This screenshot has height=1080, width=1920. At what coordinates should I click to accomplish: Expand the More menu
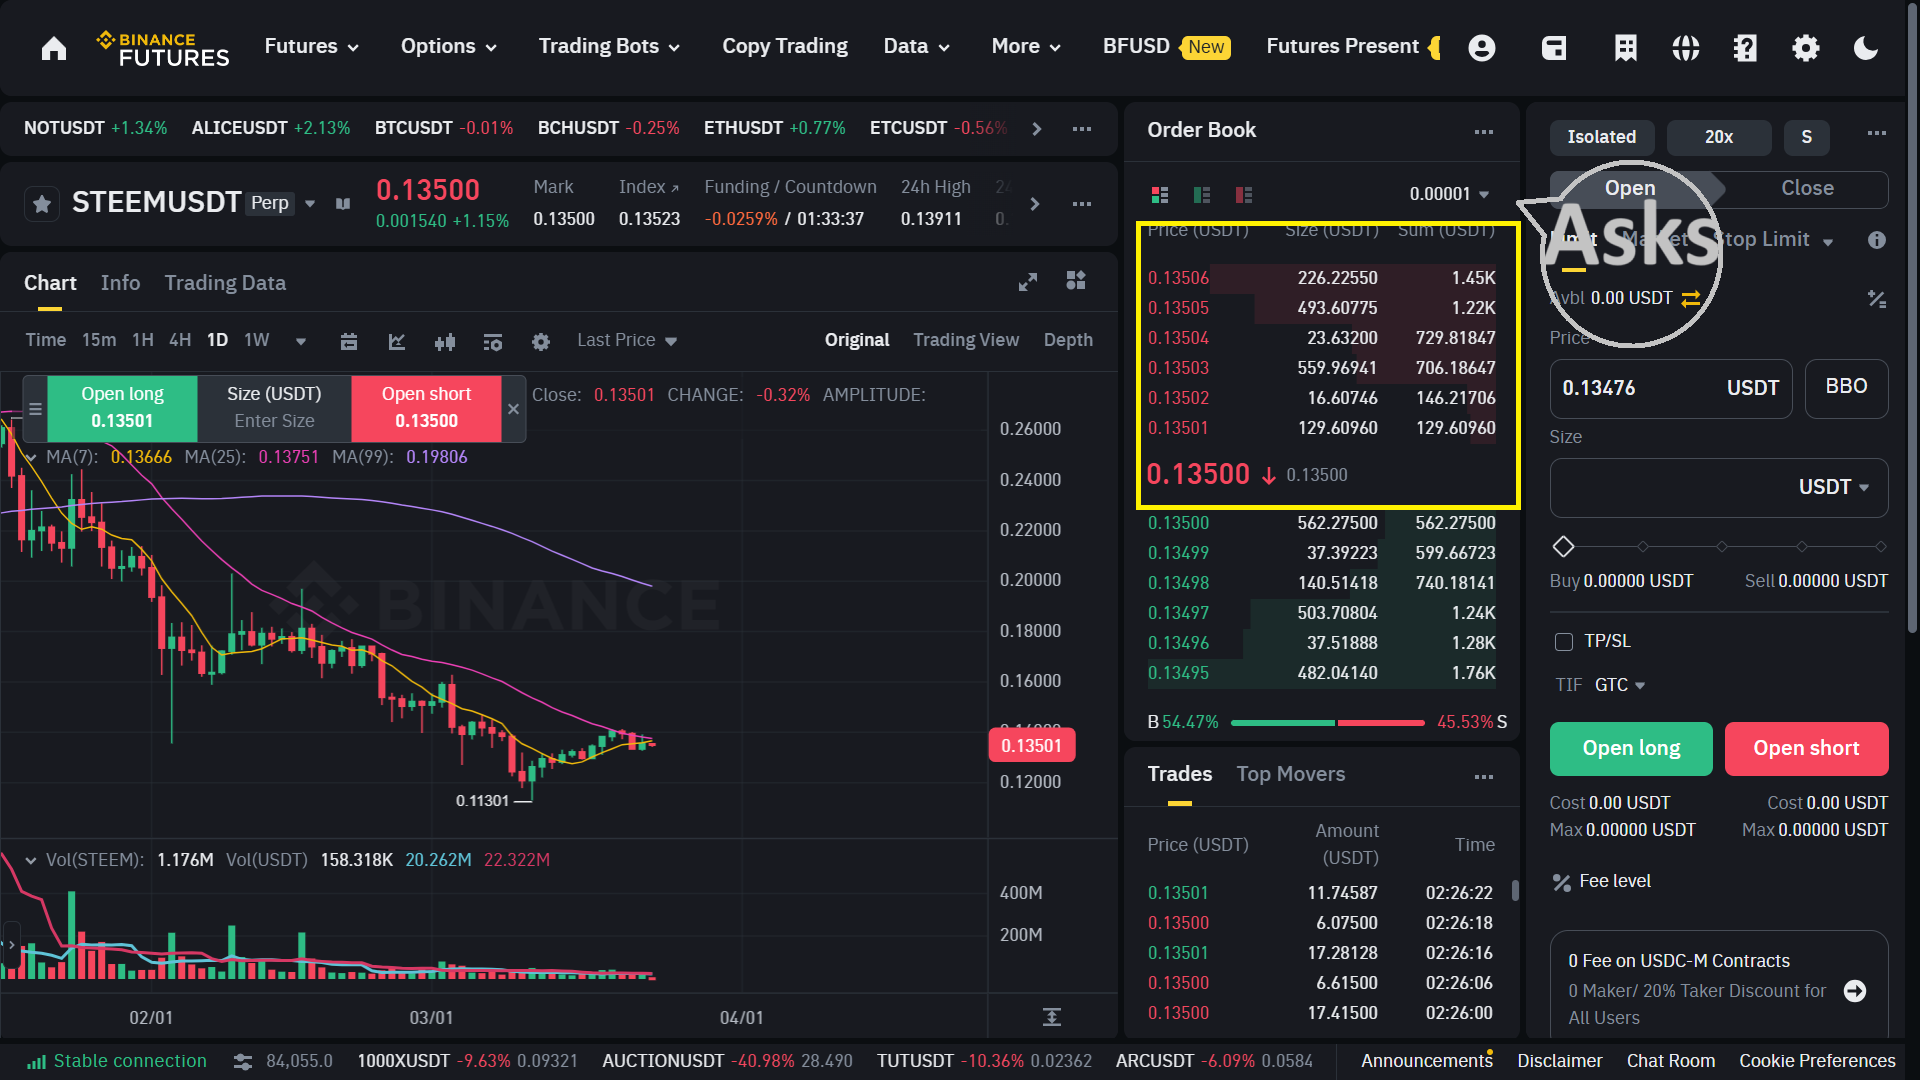tap(1027, 46)
